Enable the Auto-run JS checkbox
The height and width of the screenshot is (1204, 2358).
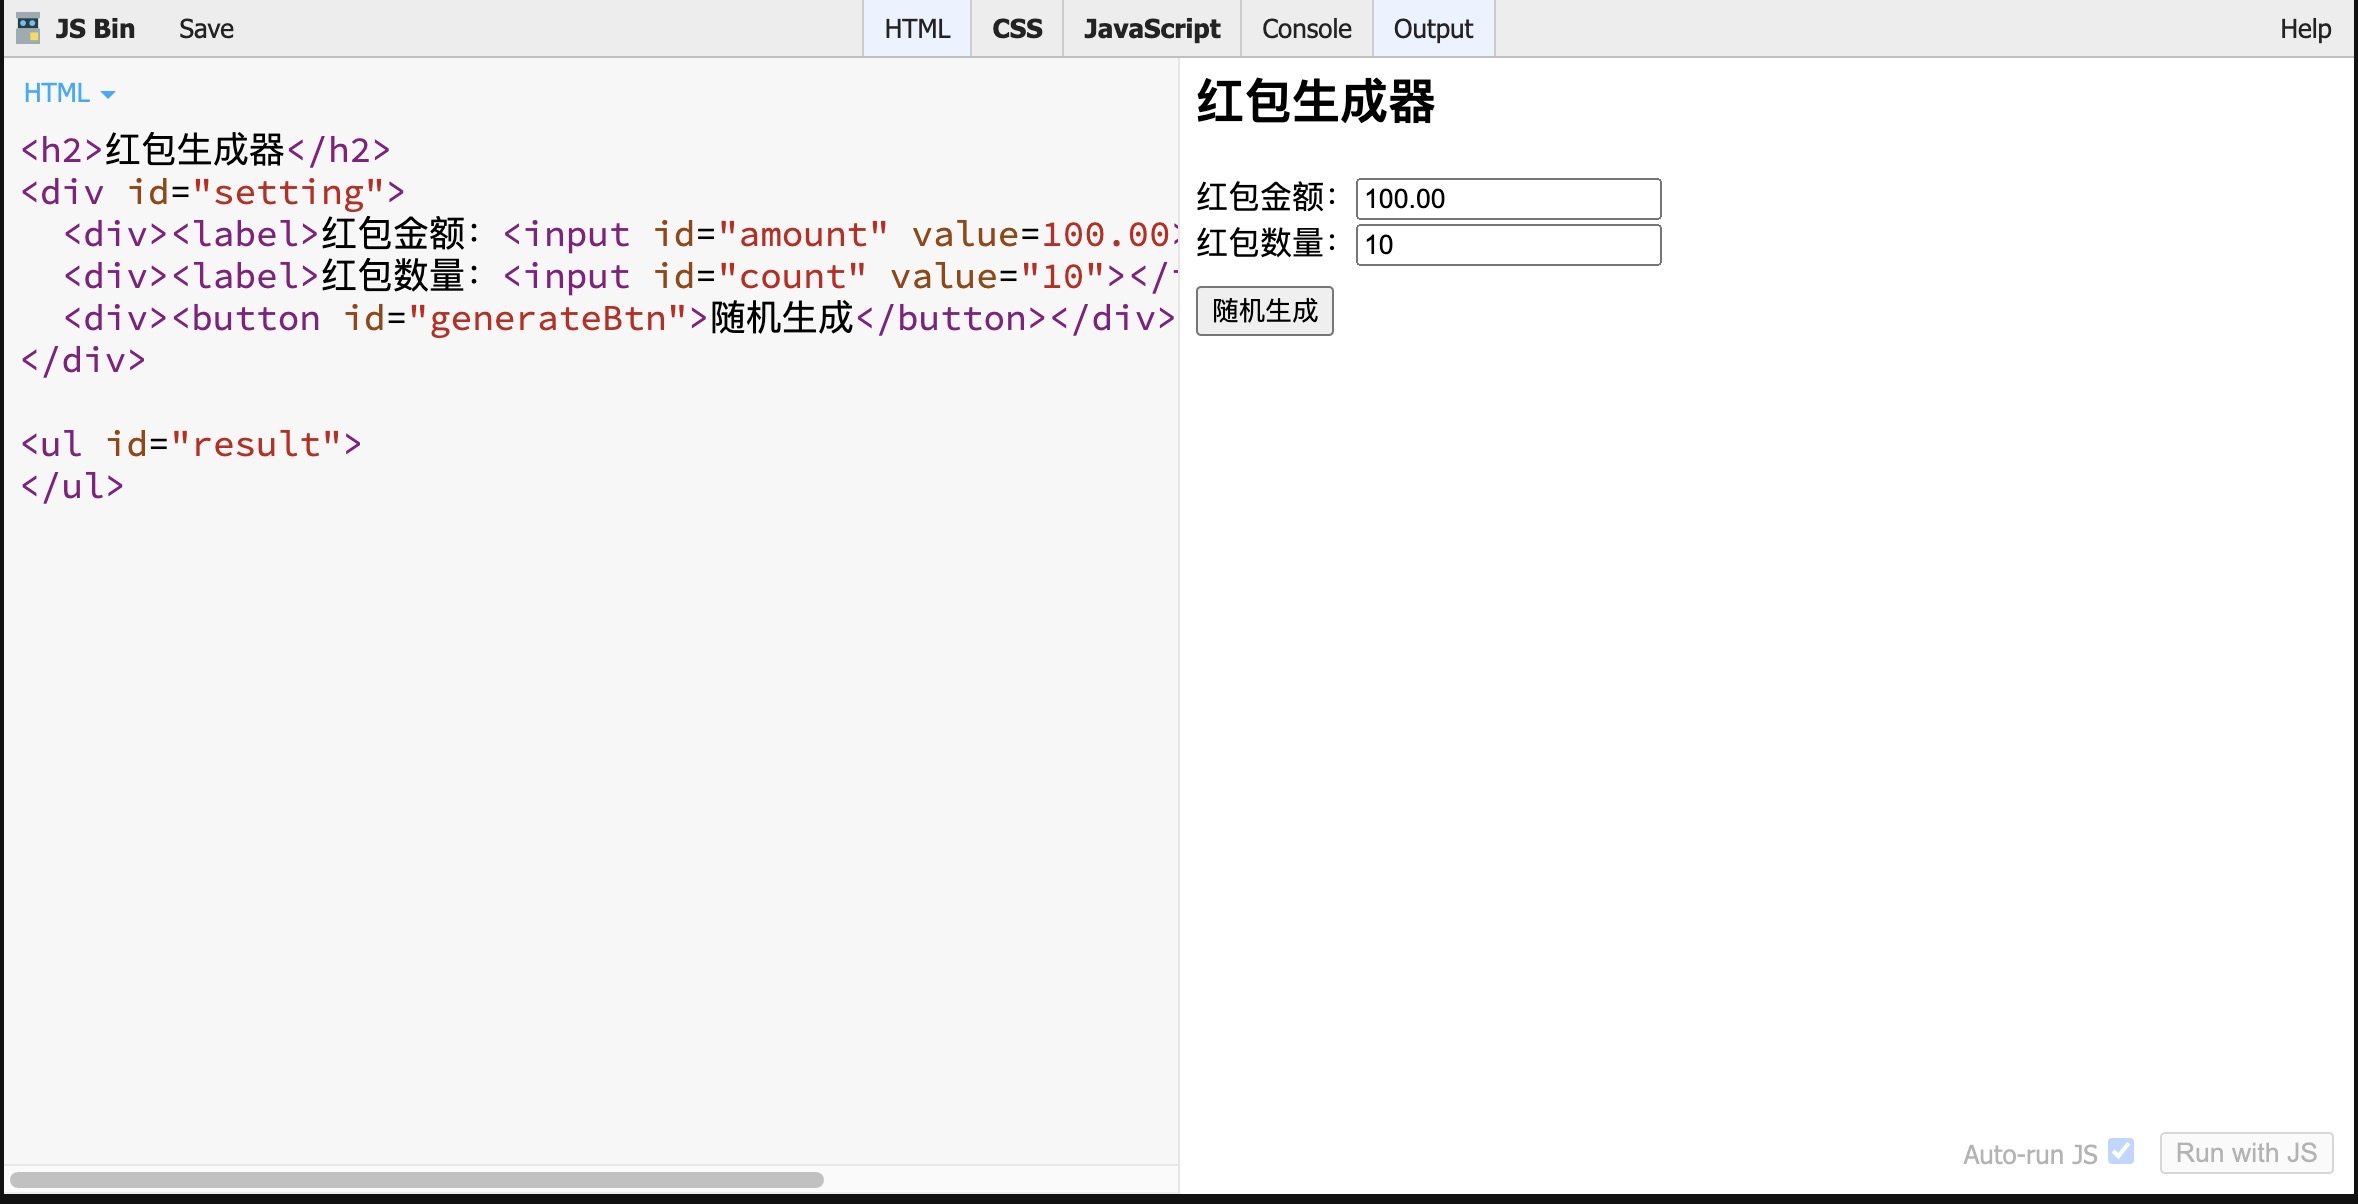pyautogui.click(x=2122, y=1151)
